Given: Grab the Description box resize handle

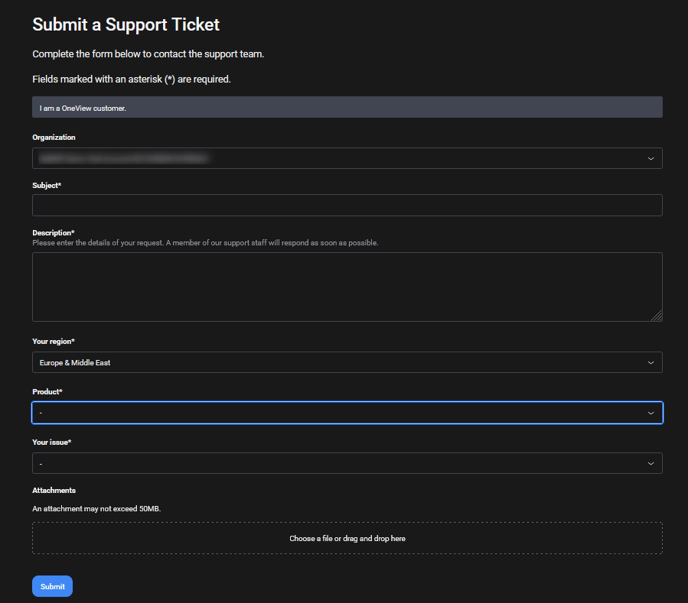Looking at the screenshot, I should tap(656, 315).
